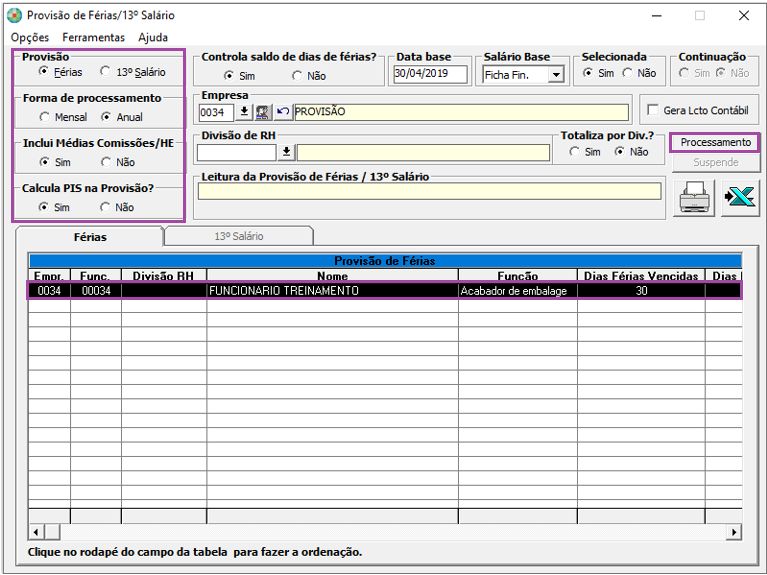The image size is (767, 575).
Task: Click the Empresa code field 0034
Action: click(x=216, y=113)
